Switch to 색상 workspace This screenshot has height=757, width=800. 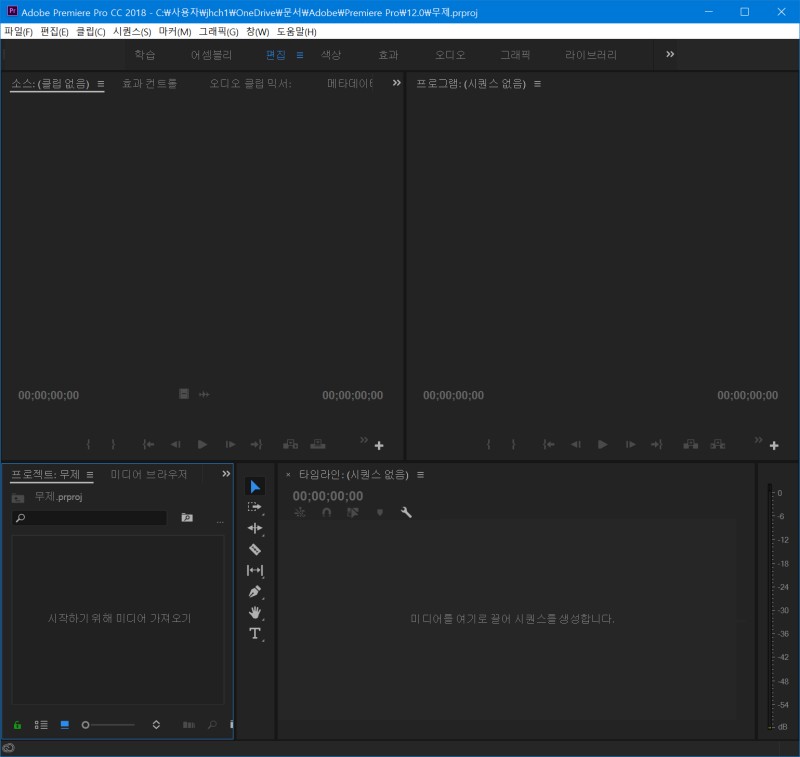coord(331,55)
